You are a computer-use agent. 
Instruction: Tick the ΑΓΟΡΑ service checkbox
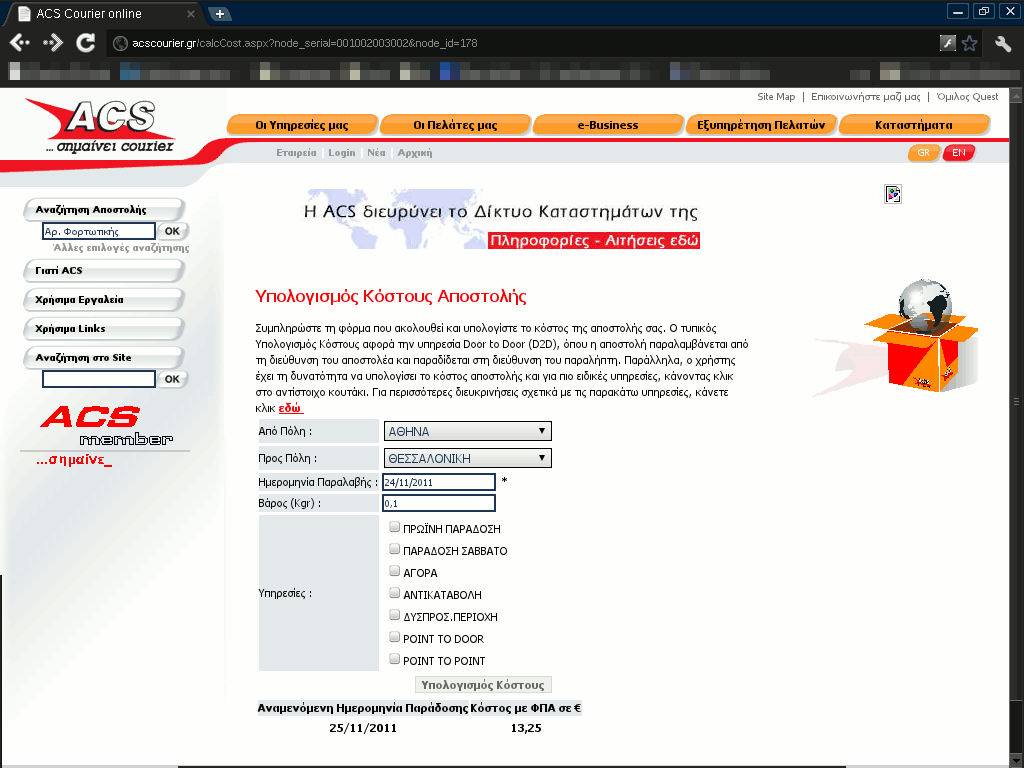click(394, 571)
